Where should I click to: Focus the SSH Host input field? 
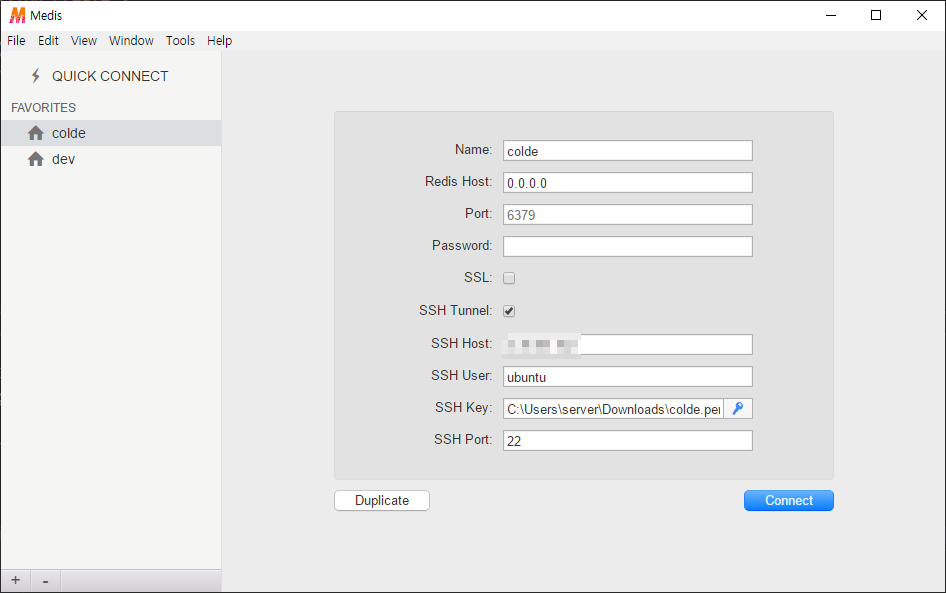click(x=627, y=344)
